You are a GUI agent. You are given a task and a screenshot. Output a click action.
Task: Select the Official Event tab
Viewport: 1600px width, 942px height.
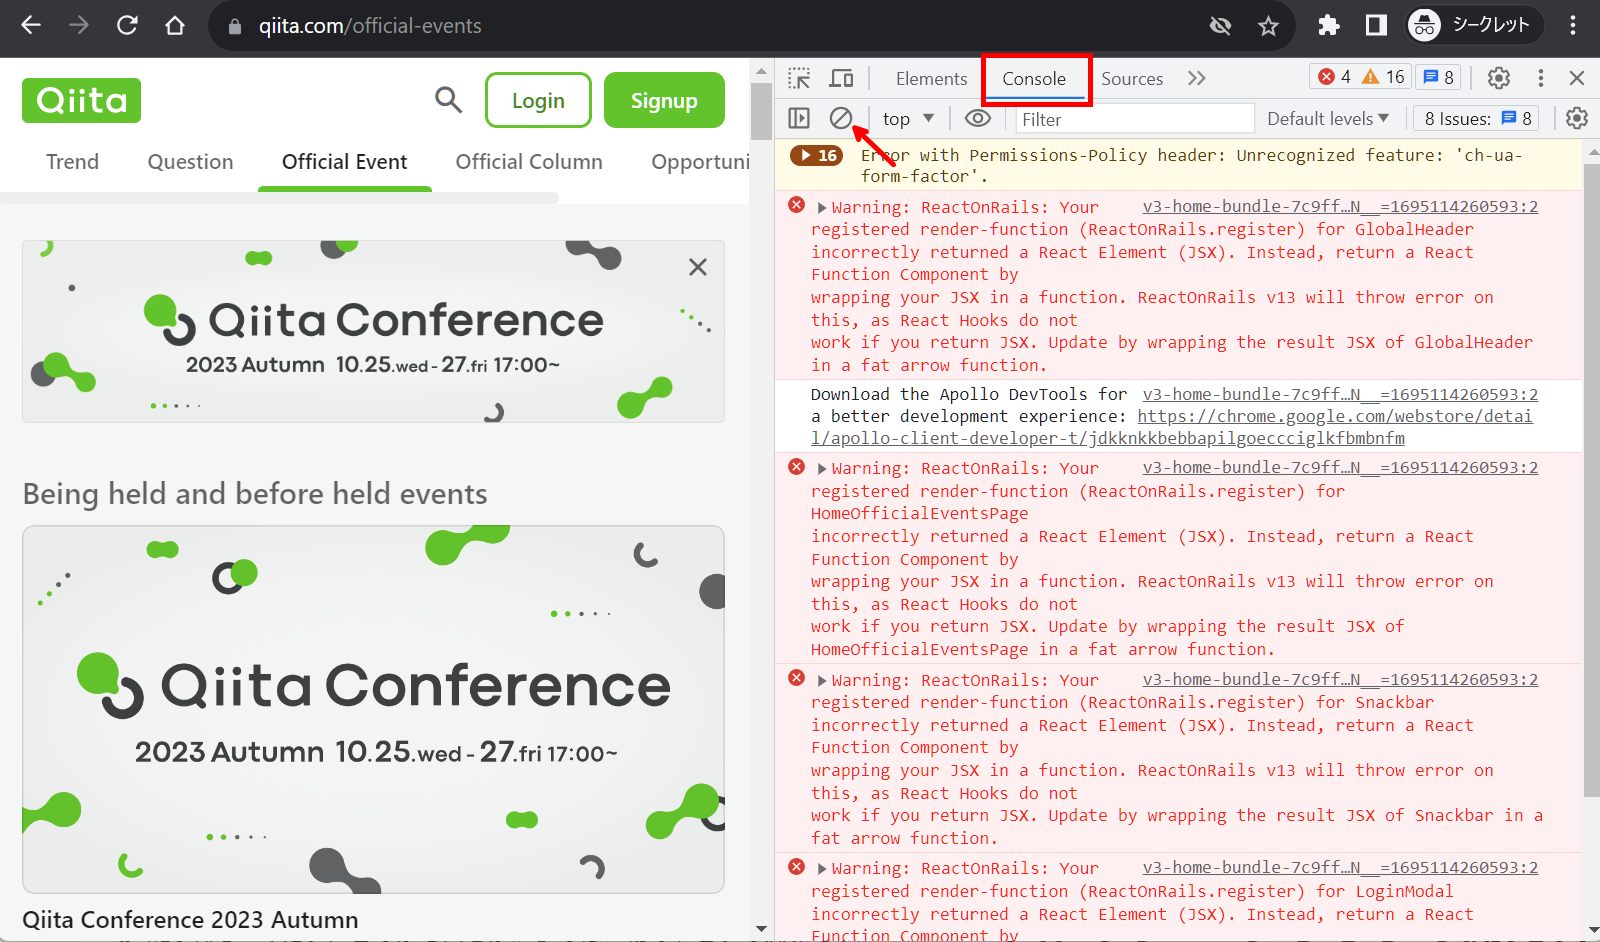click(x=344, y=162)
